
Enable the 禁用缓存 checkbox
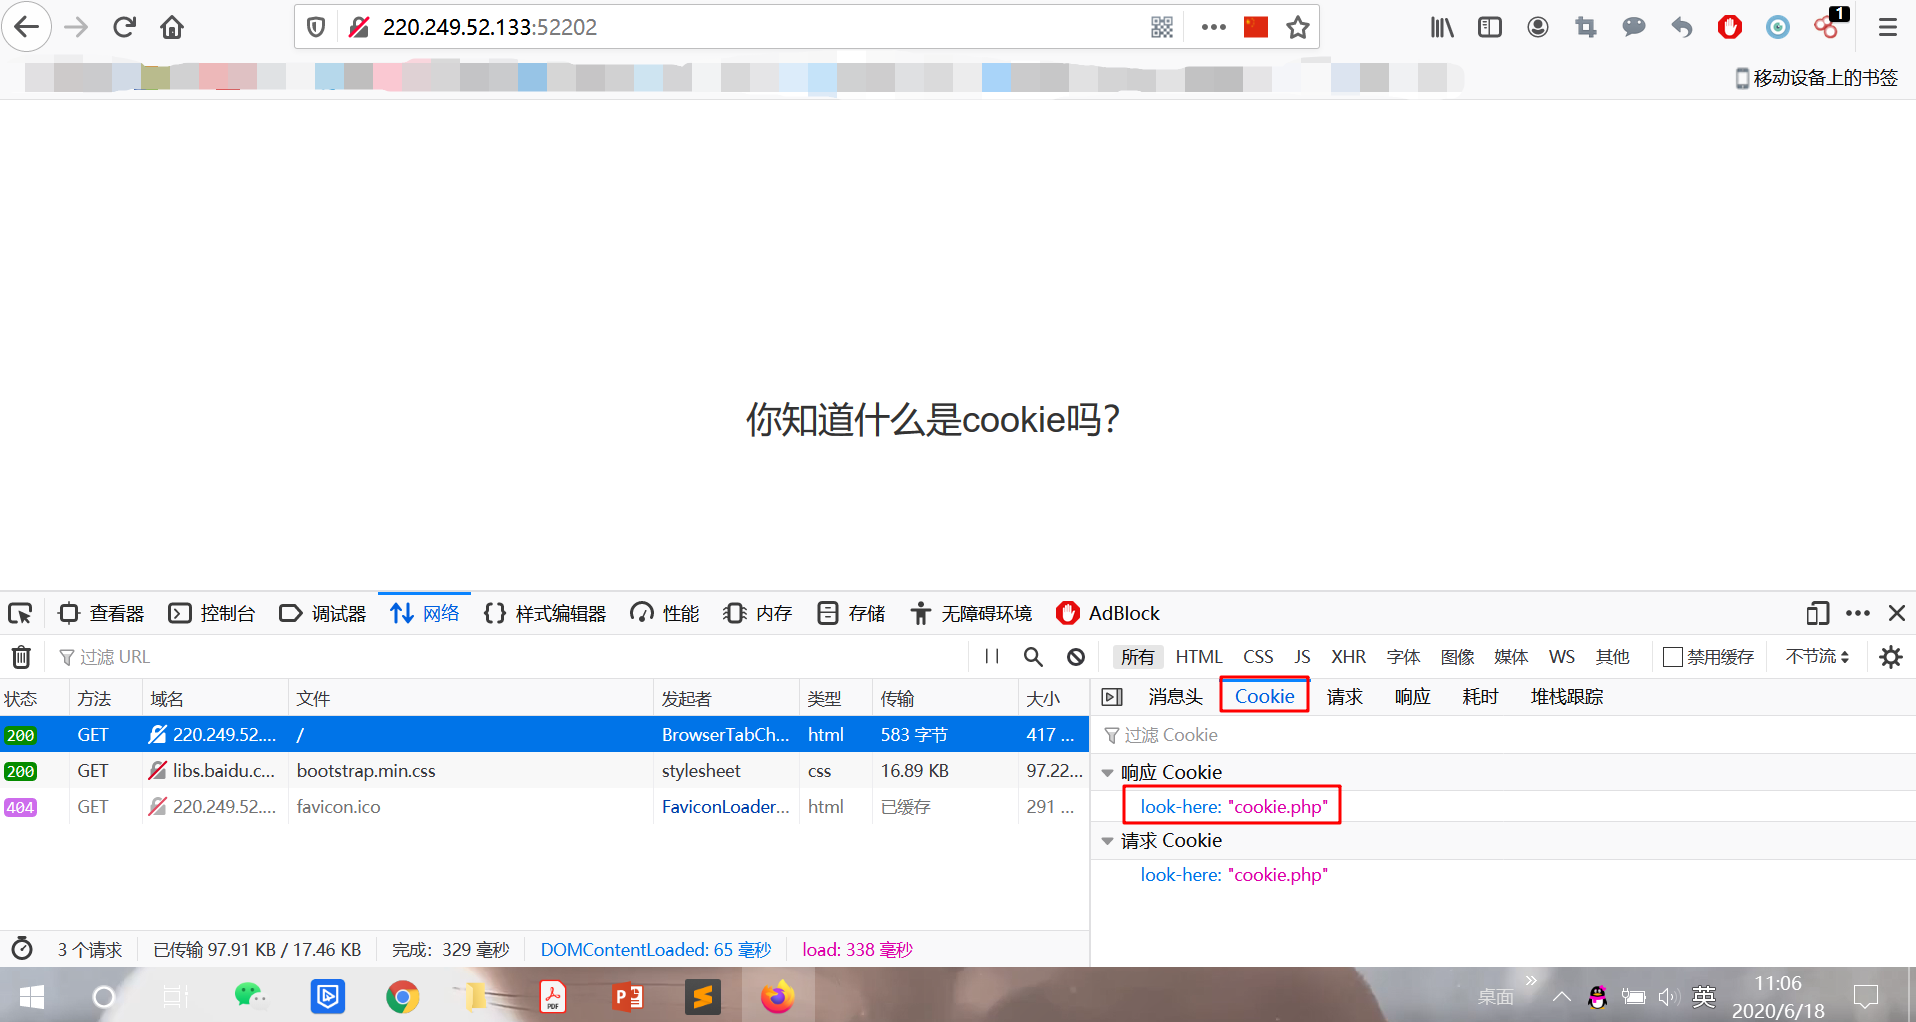click(x=1671, y=657)
